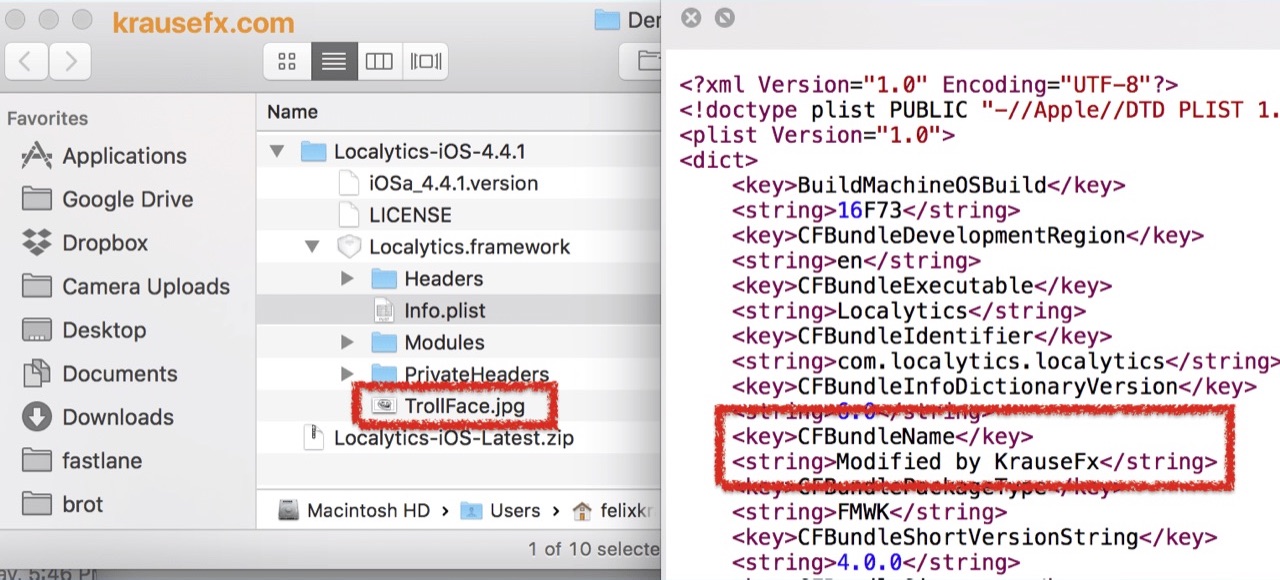
Task: Select the TrollFace.jpg file
Action: [x=463, y=405]
